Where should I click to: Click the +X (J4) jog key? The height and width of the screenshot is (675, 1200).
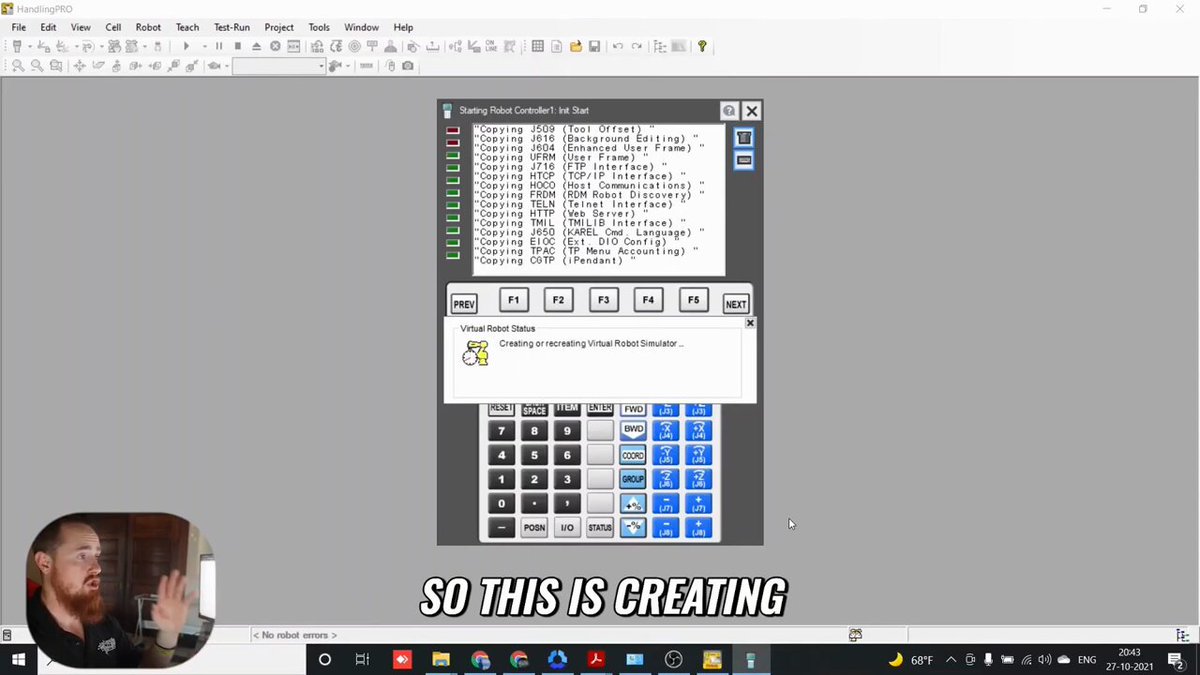pyautogui.click(x=699, y=431)
